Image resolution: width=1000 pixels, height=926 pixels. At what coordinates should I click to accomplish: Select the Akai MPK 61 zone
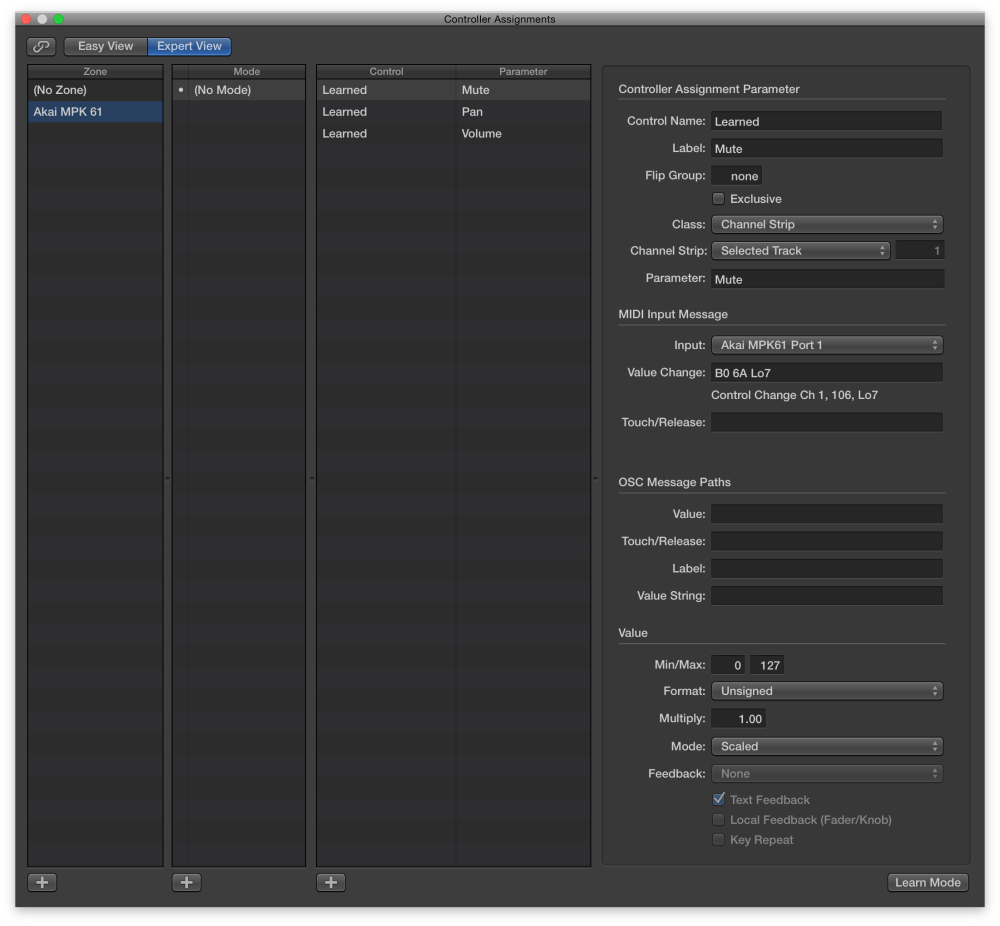click(95, 111)
